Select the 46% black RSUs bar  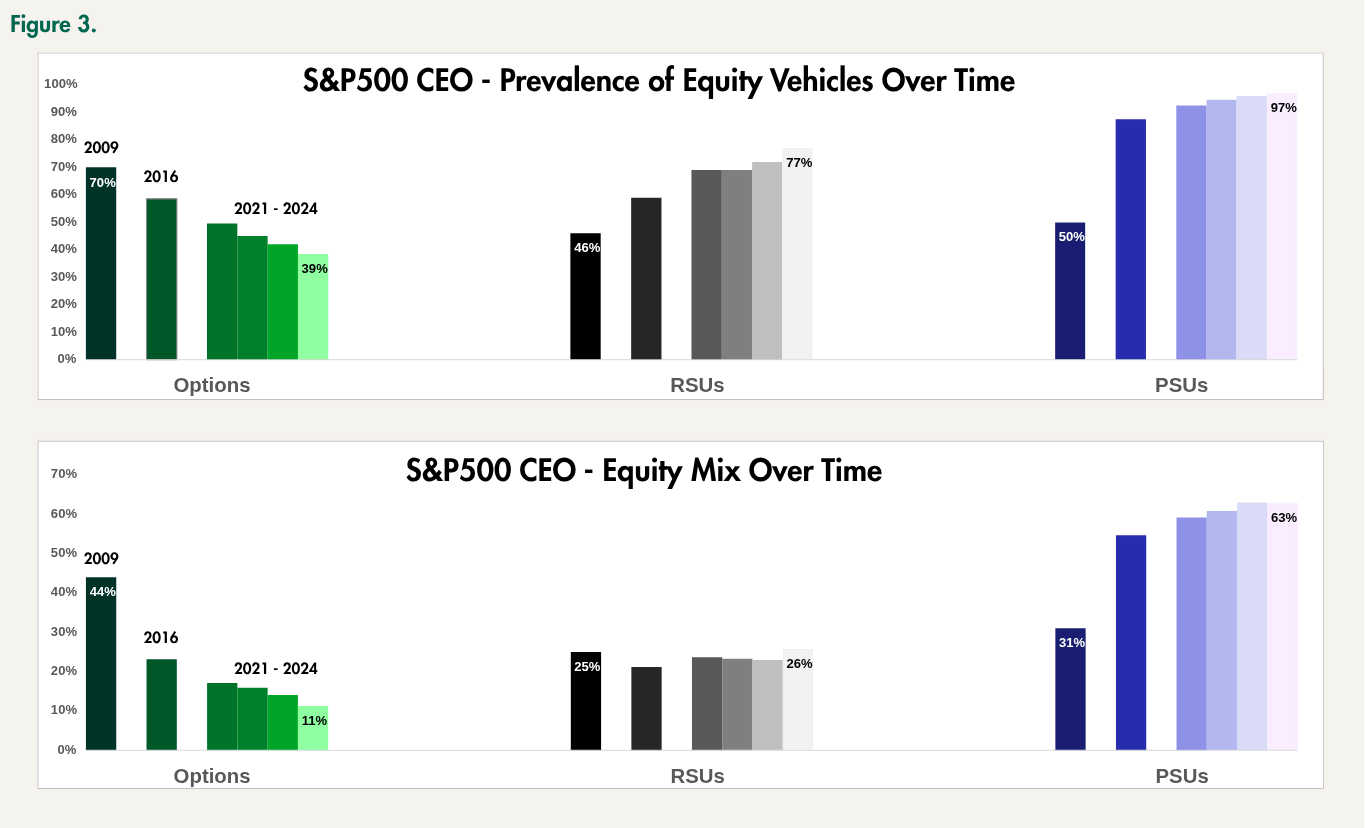[586, 300]
